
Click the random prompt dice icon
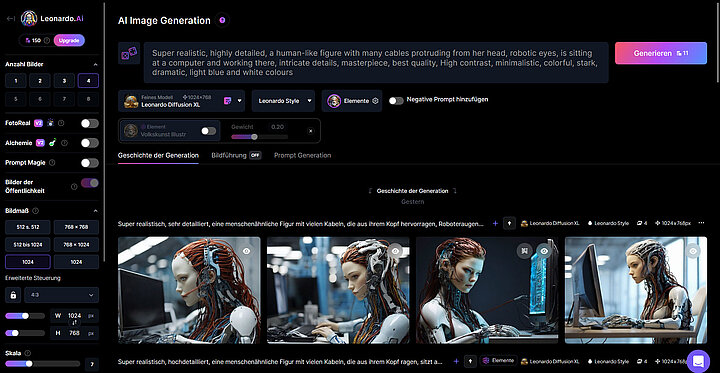coord(129,53)
